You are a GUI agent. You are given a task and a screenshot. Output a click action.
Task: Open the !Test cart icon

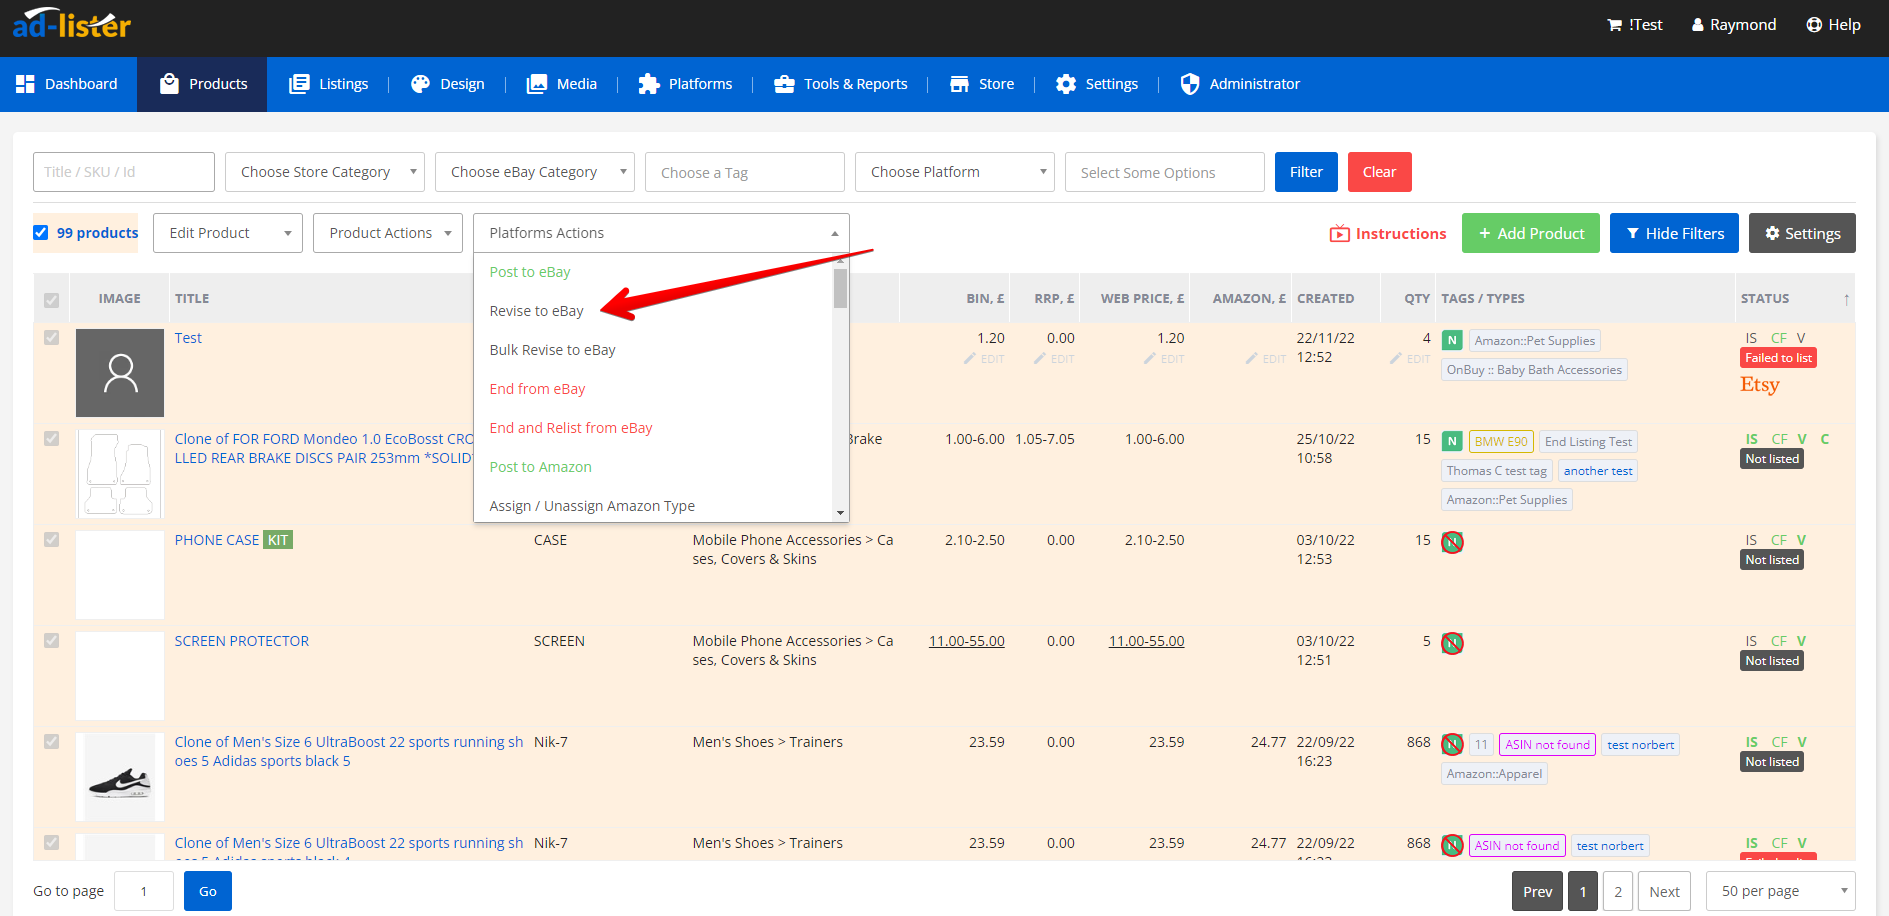(x=1634, y=25)
